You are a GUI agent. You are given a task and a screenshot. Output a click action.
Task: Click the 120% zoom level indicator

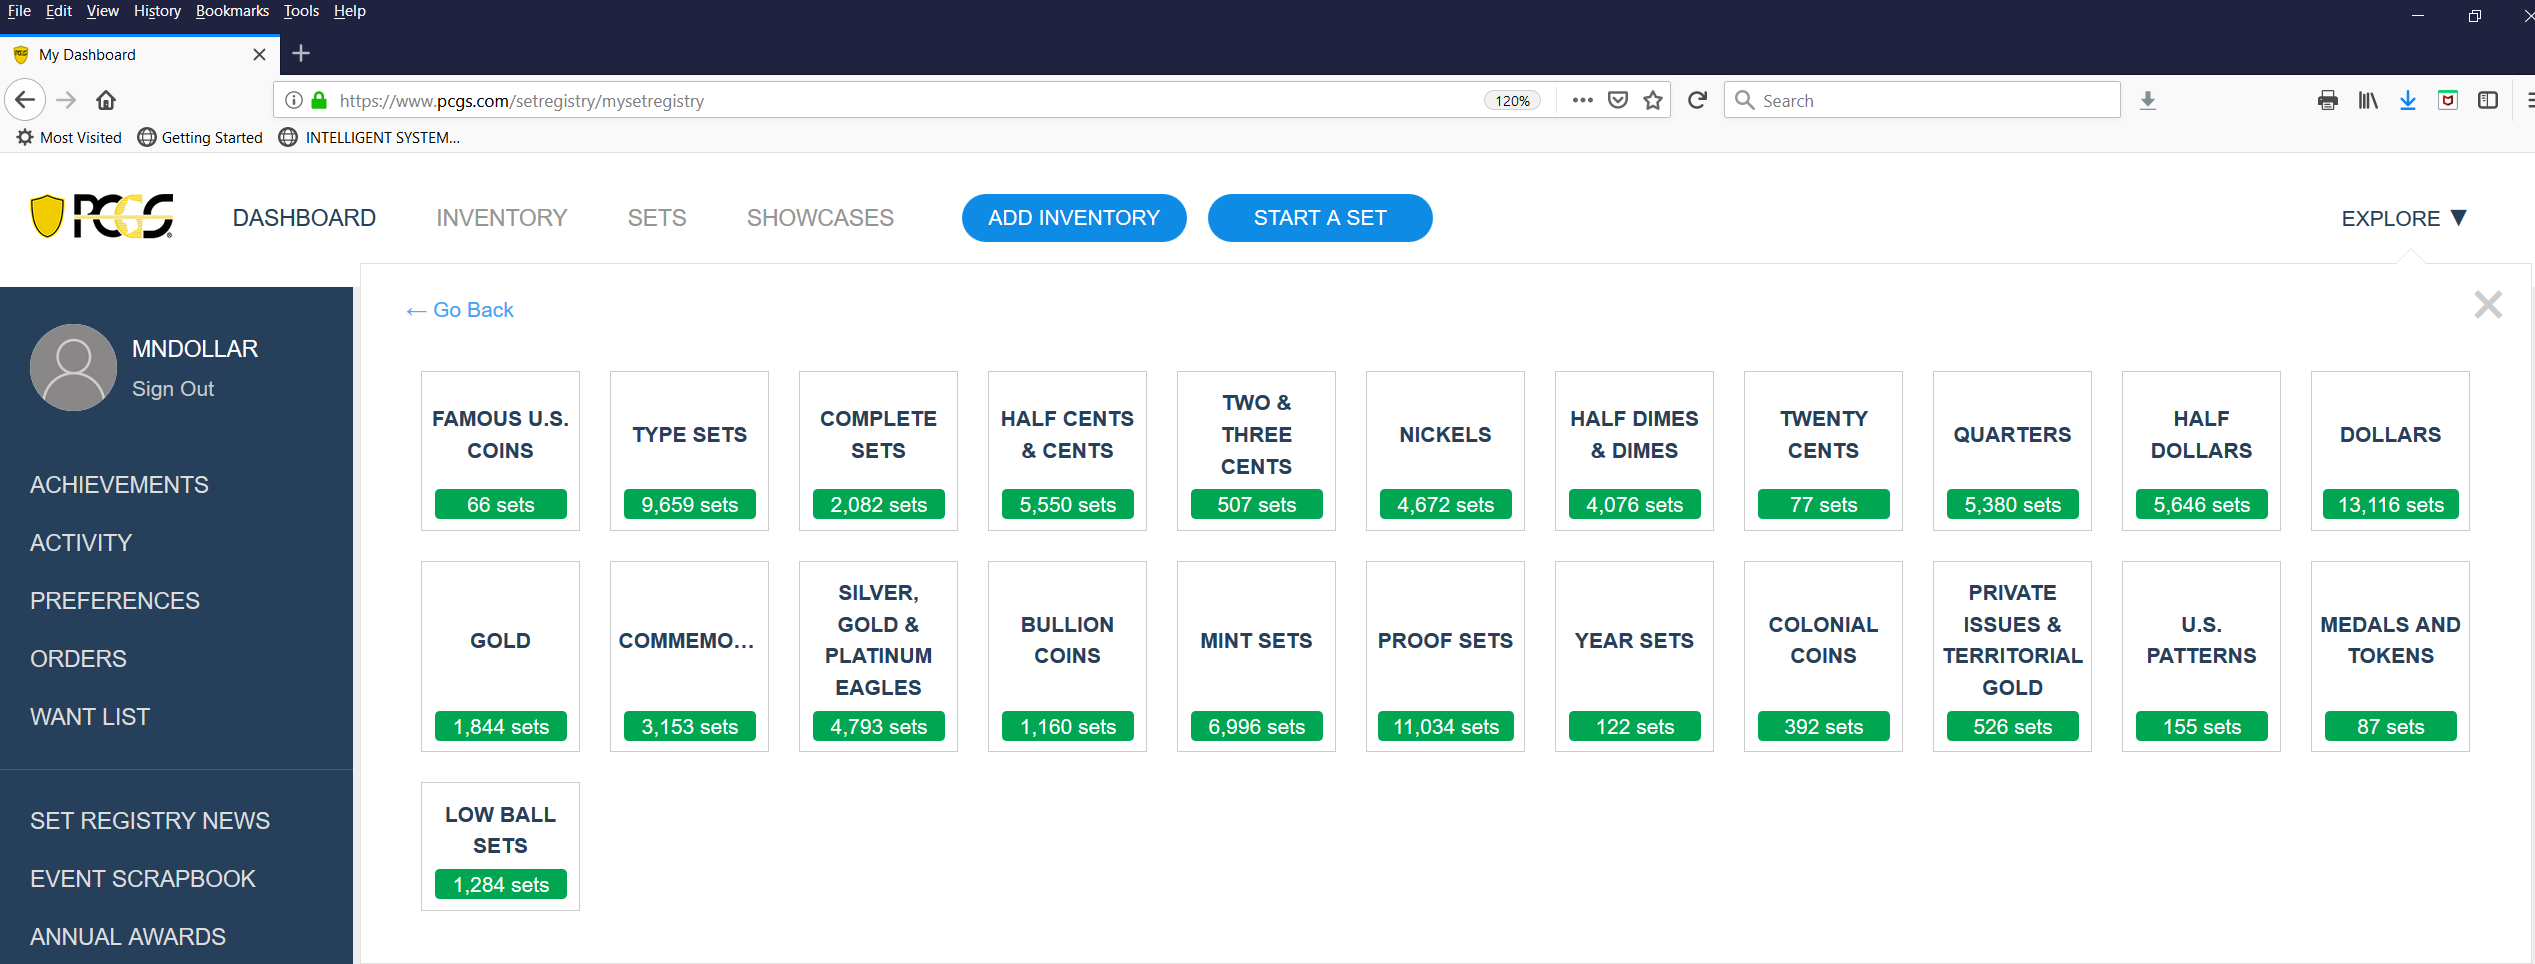(1512, 100)
